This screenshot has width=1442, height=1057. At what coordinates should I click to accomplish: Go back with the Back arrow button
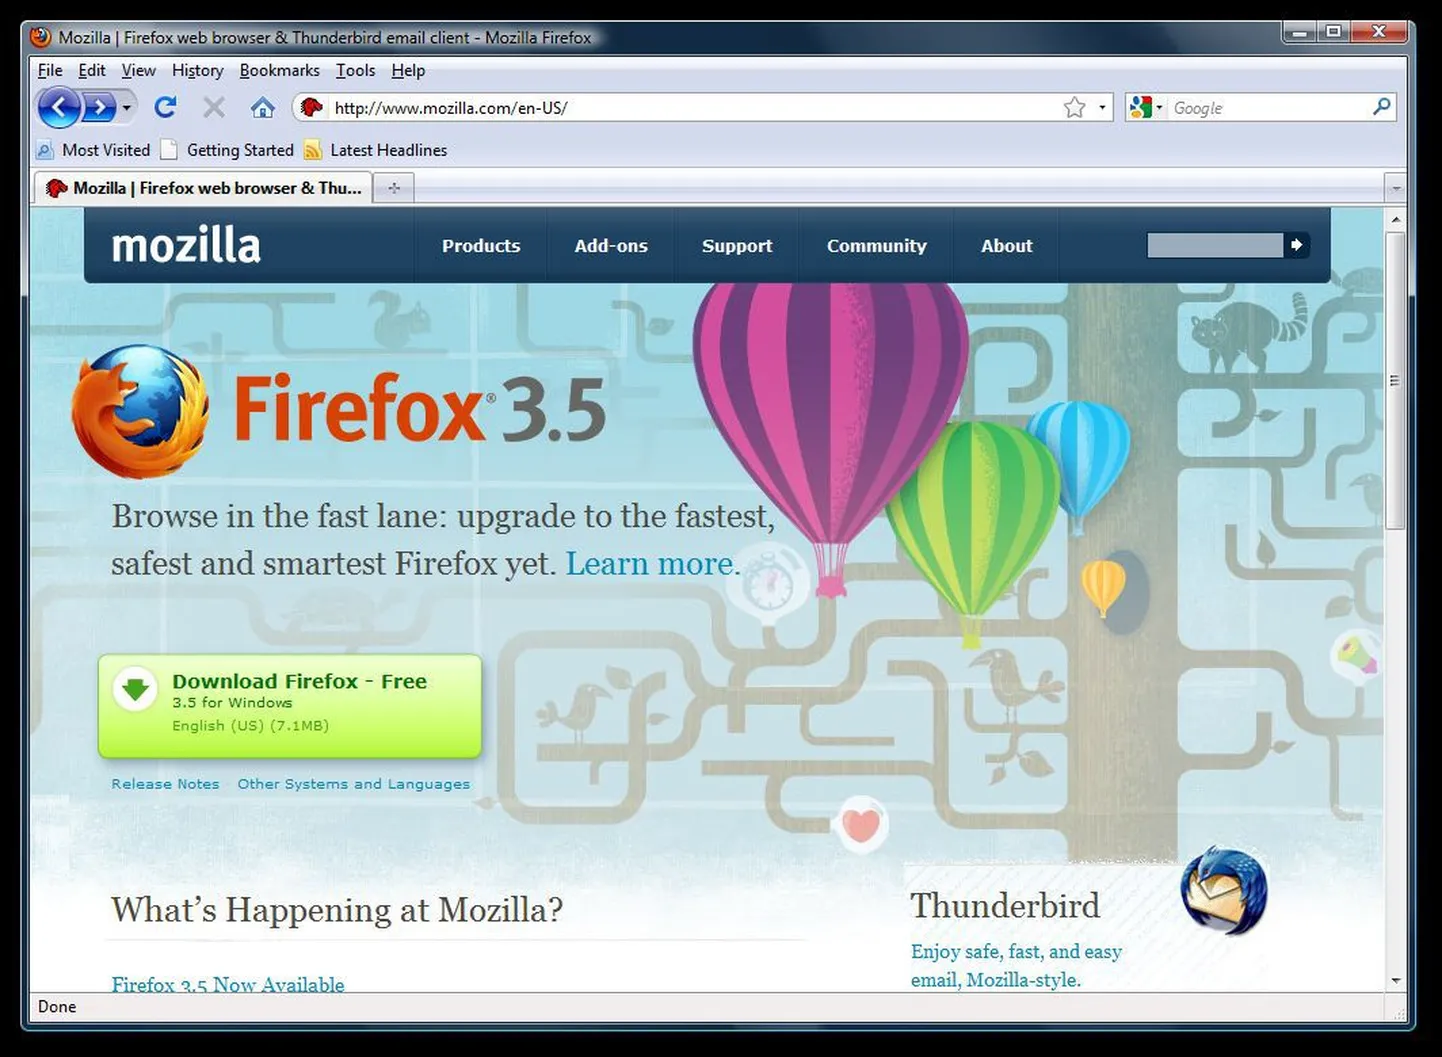[59, 107]
